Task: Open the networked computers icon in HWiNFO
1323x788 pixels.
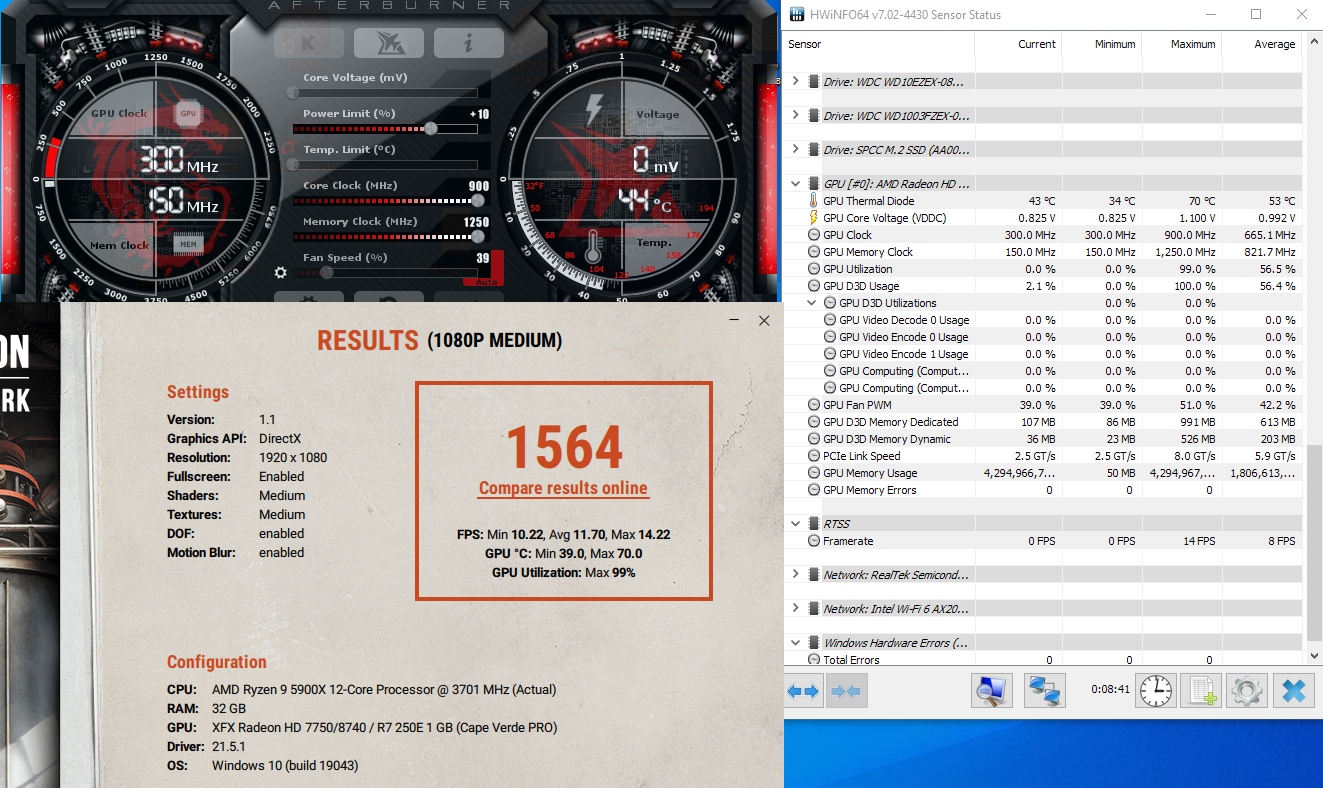Action: click(x=1045, y=691)
